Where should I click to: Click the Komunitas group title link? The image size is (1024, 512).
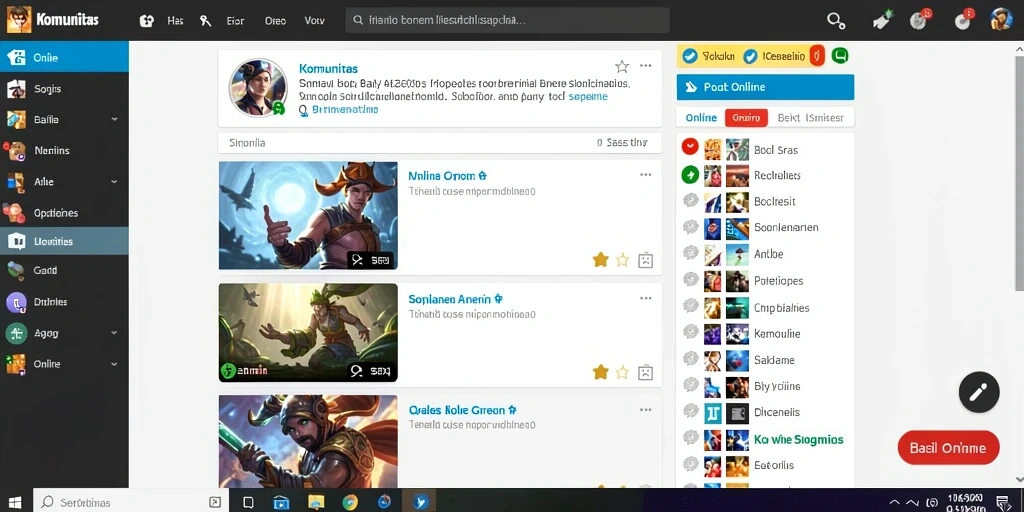[328, 69]
